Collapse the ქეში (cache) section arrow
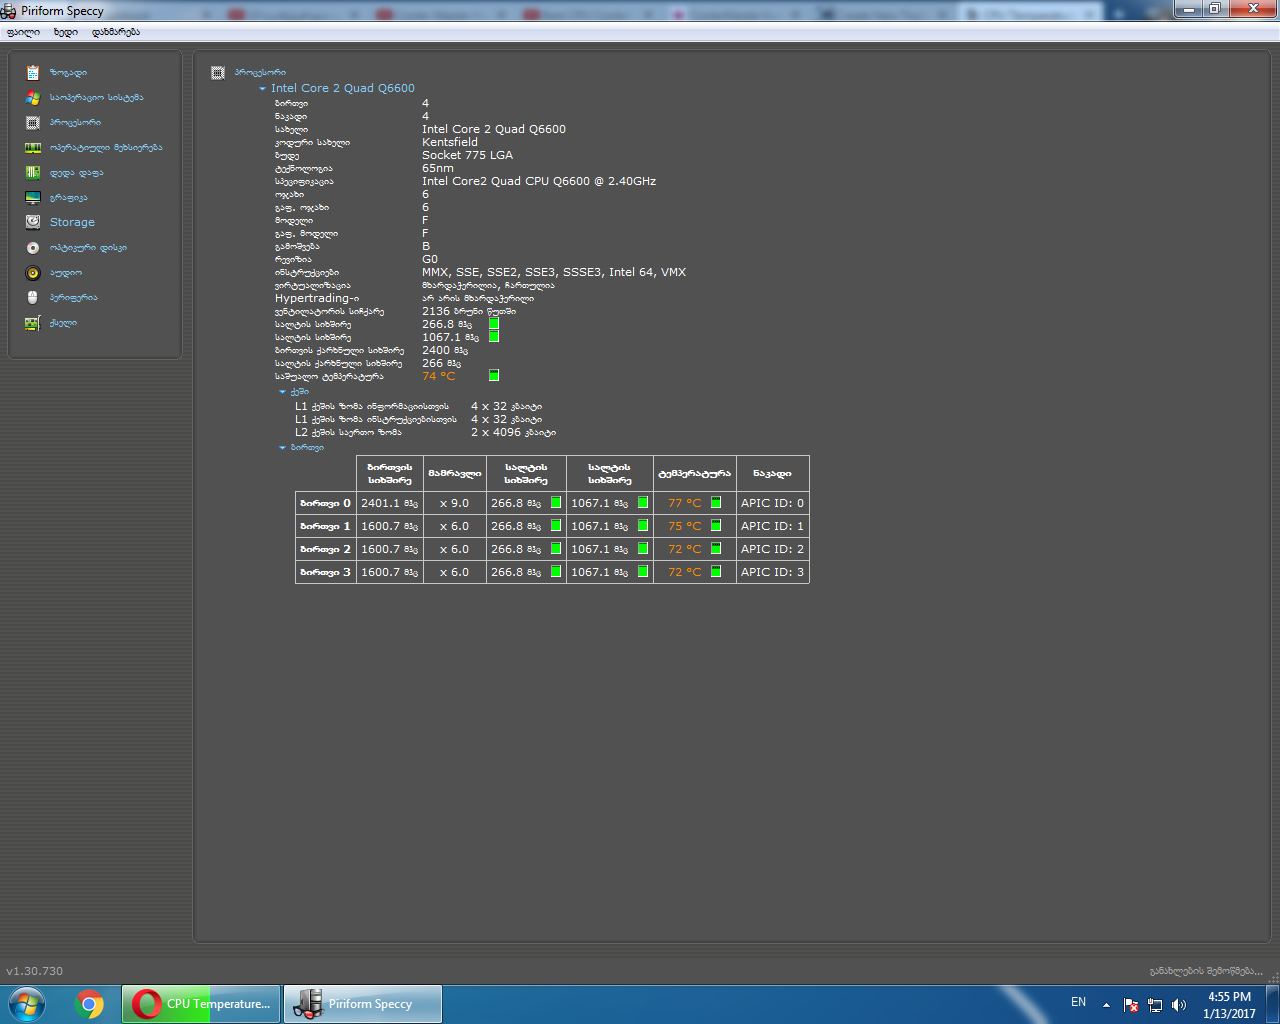The height and width of the screenshot is (1024, 1280). (283, 392)
